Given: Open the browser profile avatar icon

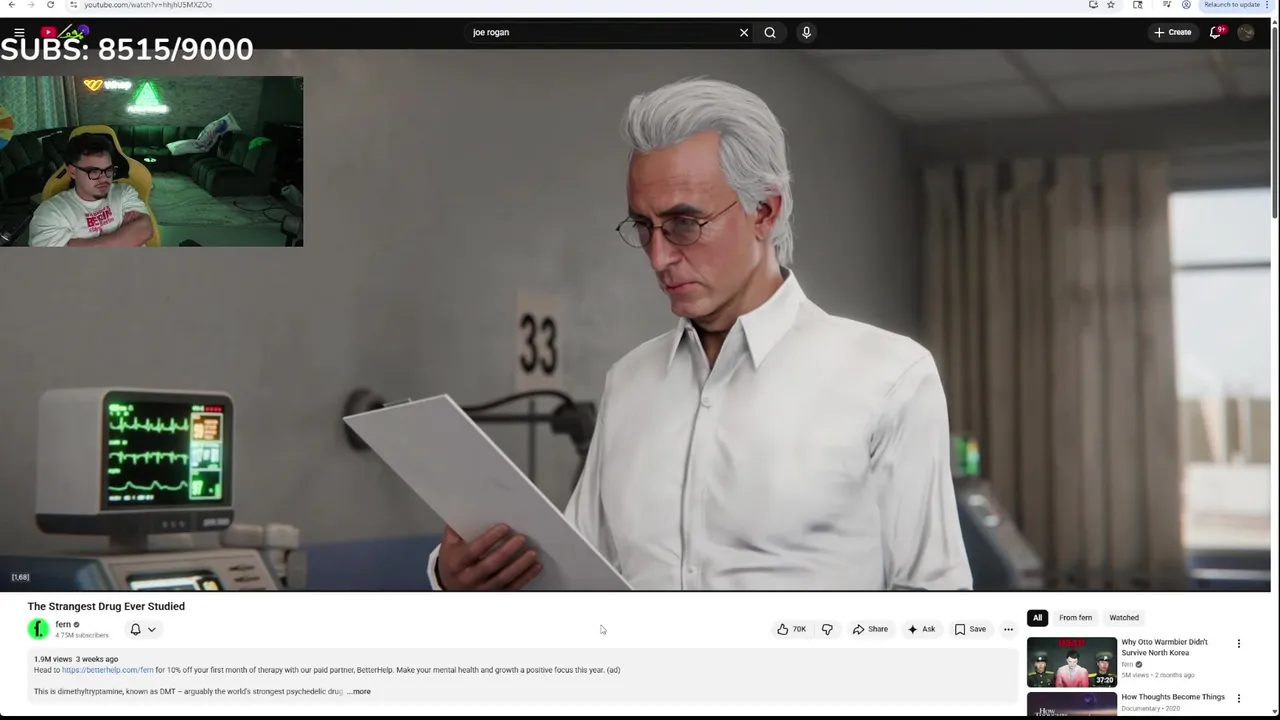Looking at the screenshot, I should click(1186, 5).
